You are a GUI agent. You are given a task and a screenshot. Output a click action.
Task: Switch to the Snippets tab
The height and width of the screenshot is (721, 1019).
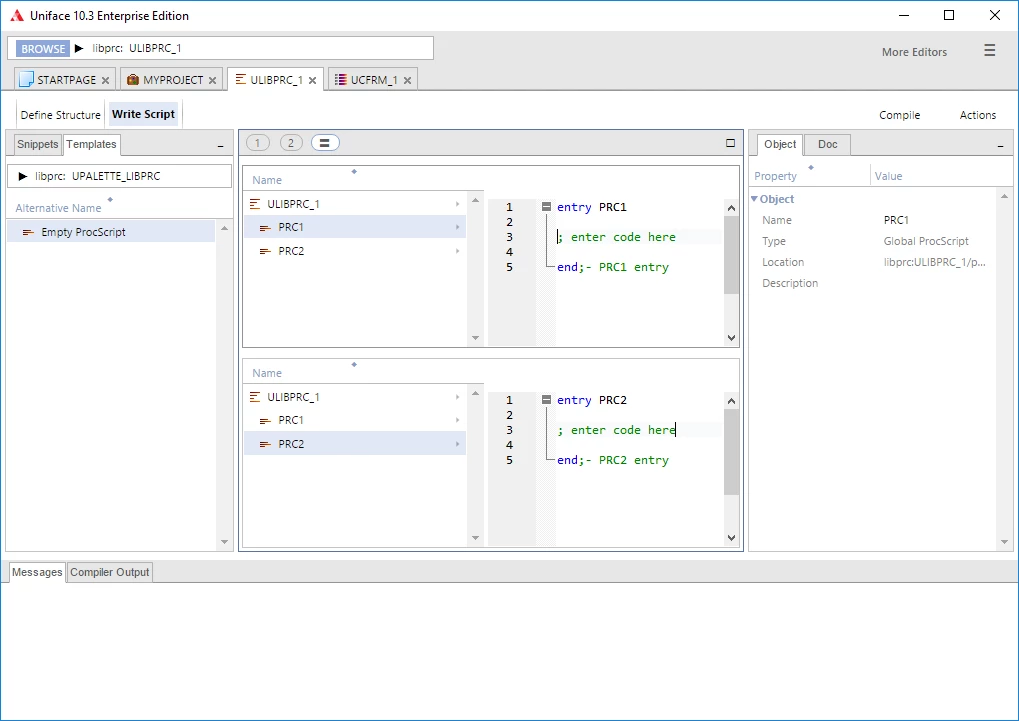coord(37,144)
